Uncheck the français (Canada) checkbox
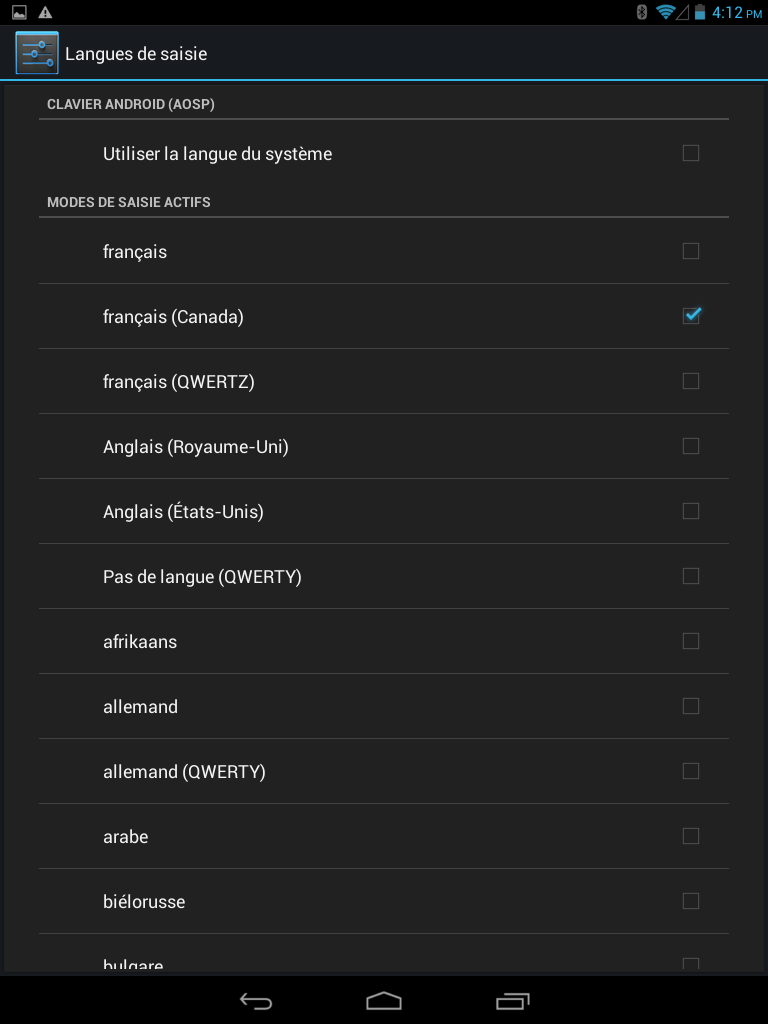 pyautogui.click(x=690, y=315)
